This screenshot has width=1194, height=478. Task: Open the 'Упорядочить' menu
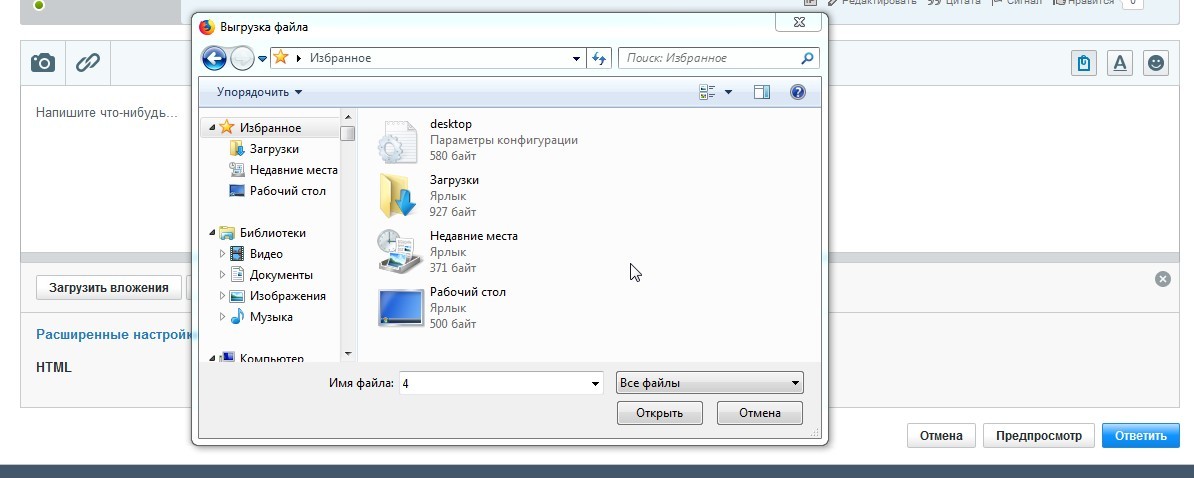pyautogui.click(x=259, y=92)
